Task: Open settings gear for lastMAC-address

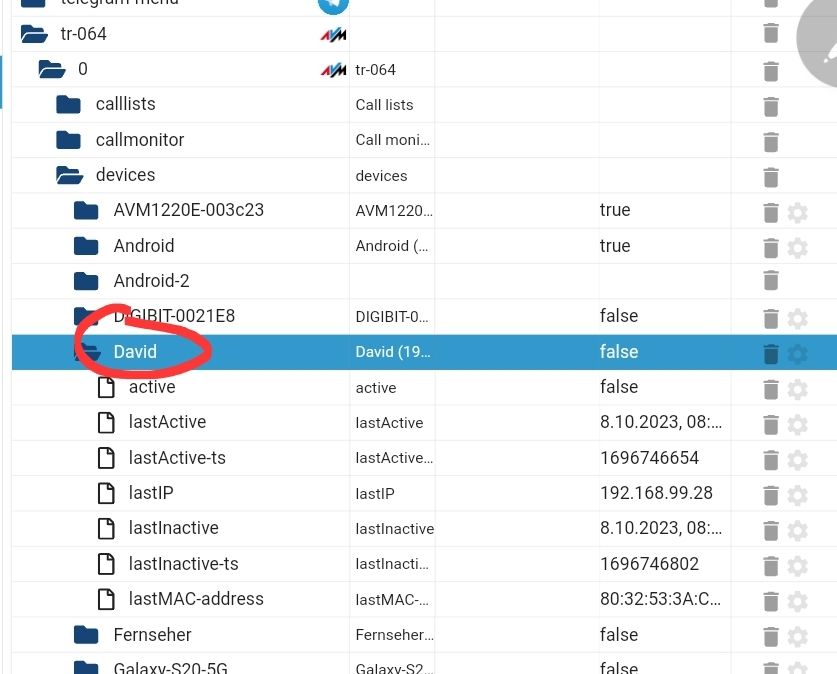Action: pos(797,601)
